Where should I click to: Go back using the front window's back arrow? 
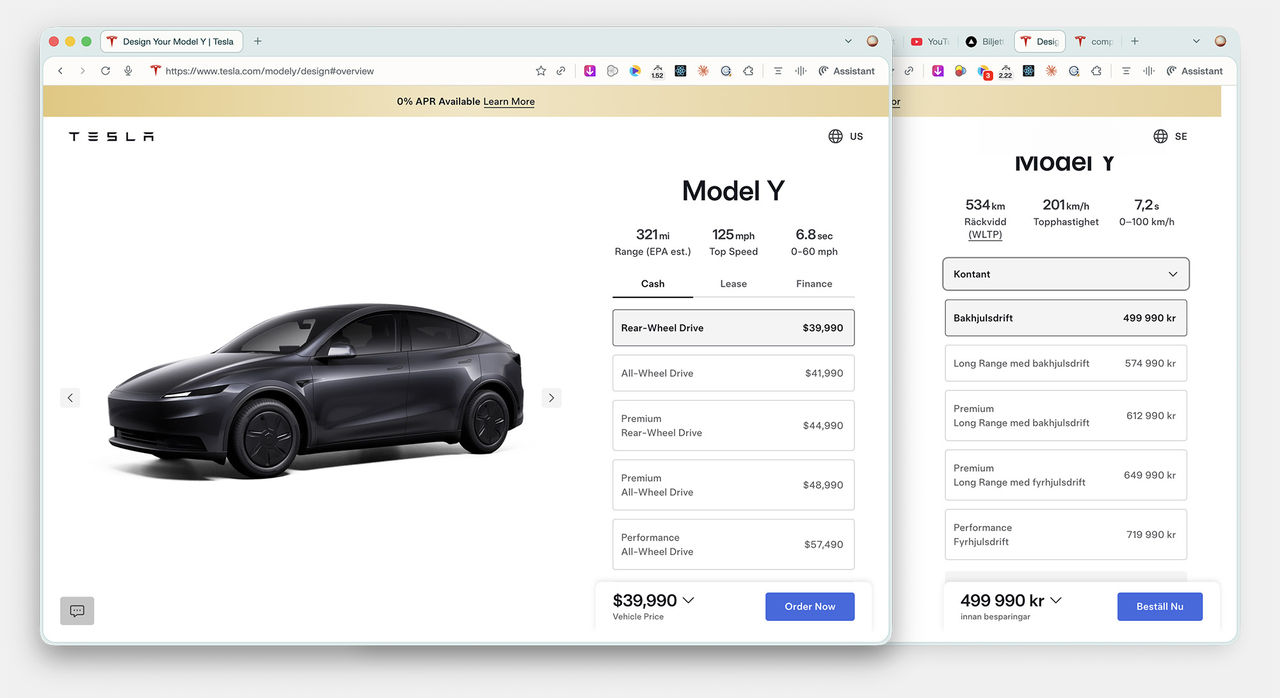coord(60,71)
